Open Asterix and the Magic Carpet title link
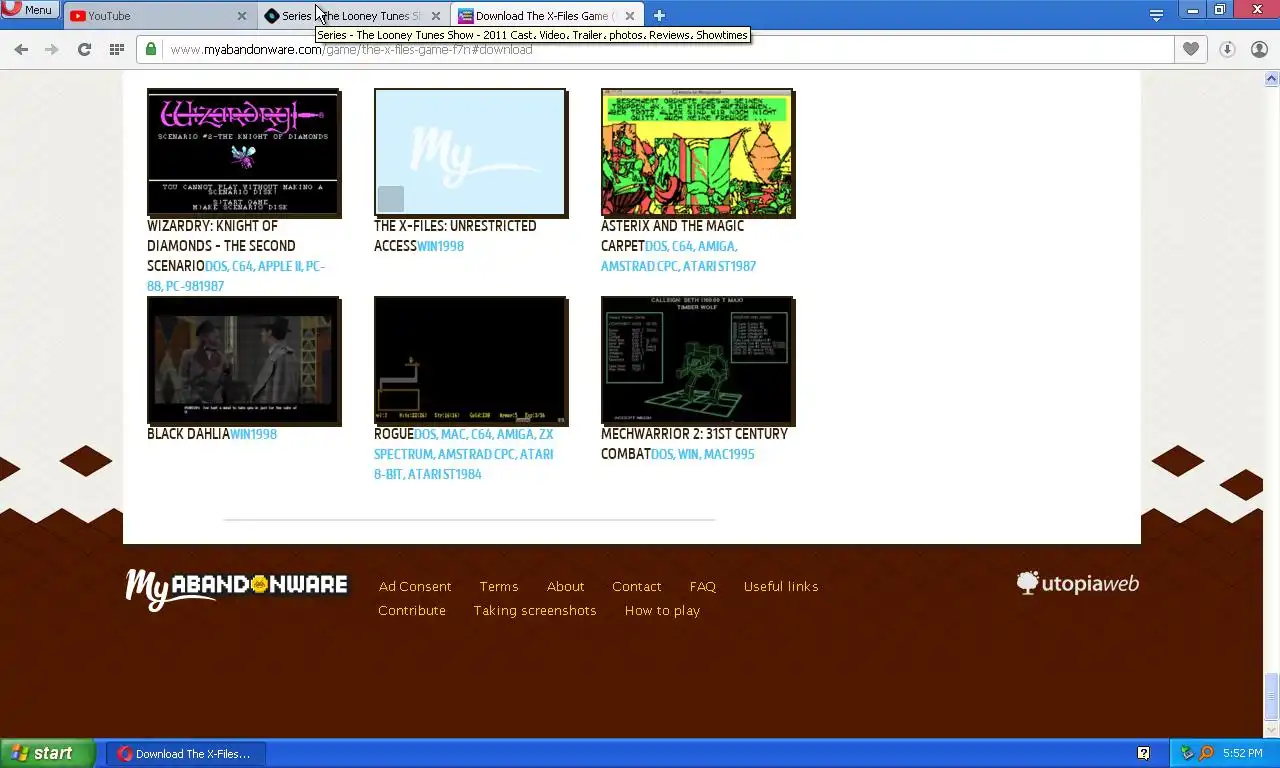The image size is (1280, 768). pos(672,236)
